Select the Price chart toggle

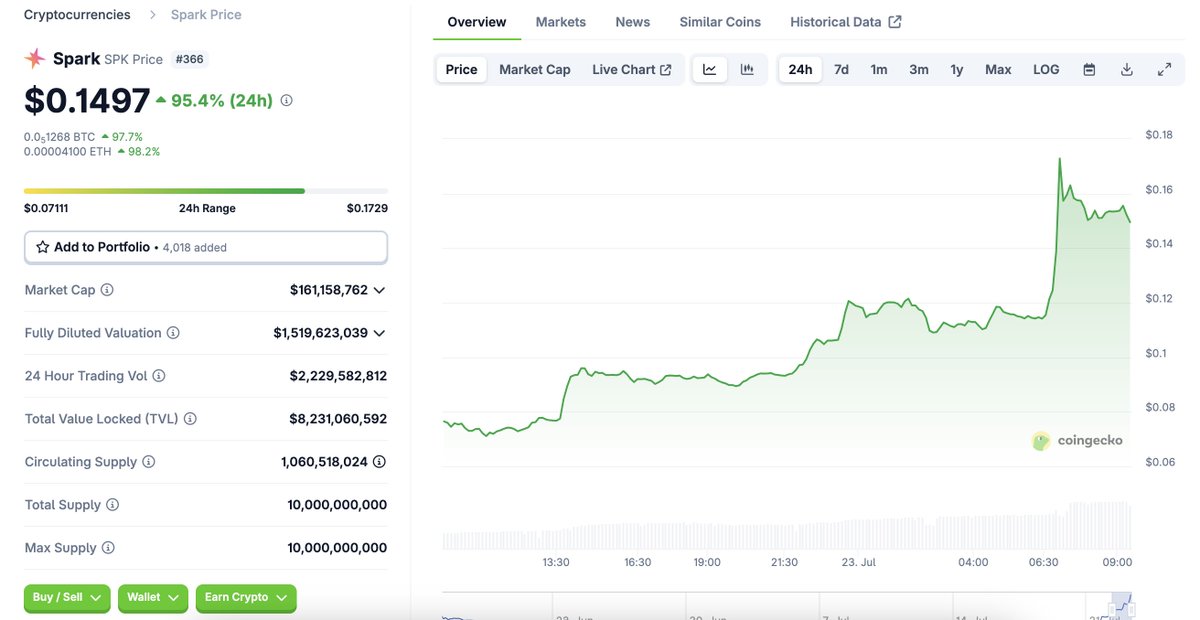(x=462, y=70)
